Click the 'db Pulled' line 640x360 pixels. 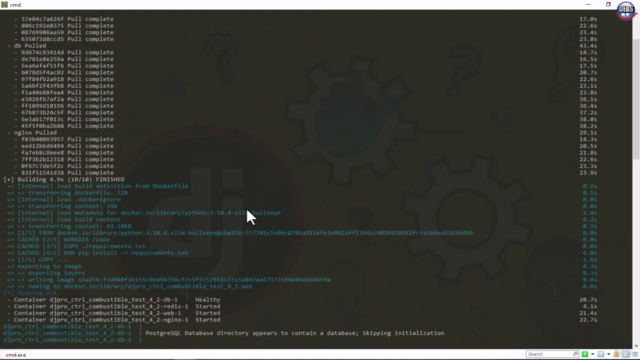click(x=27, y=46)
